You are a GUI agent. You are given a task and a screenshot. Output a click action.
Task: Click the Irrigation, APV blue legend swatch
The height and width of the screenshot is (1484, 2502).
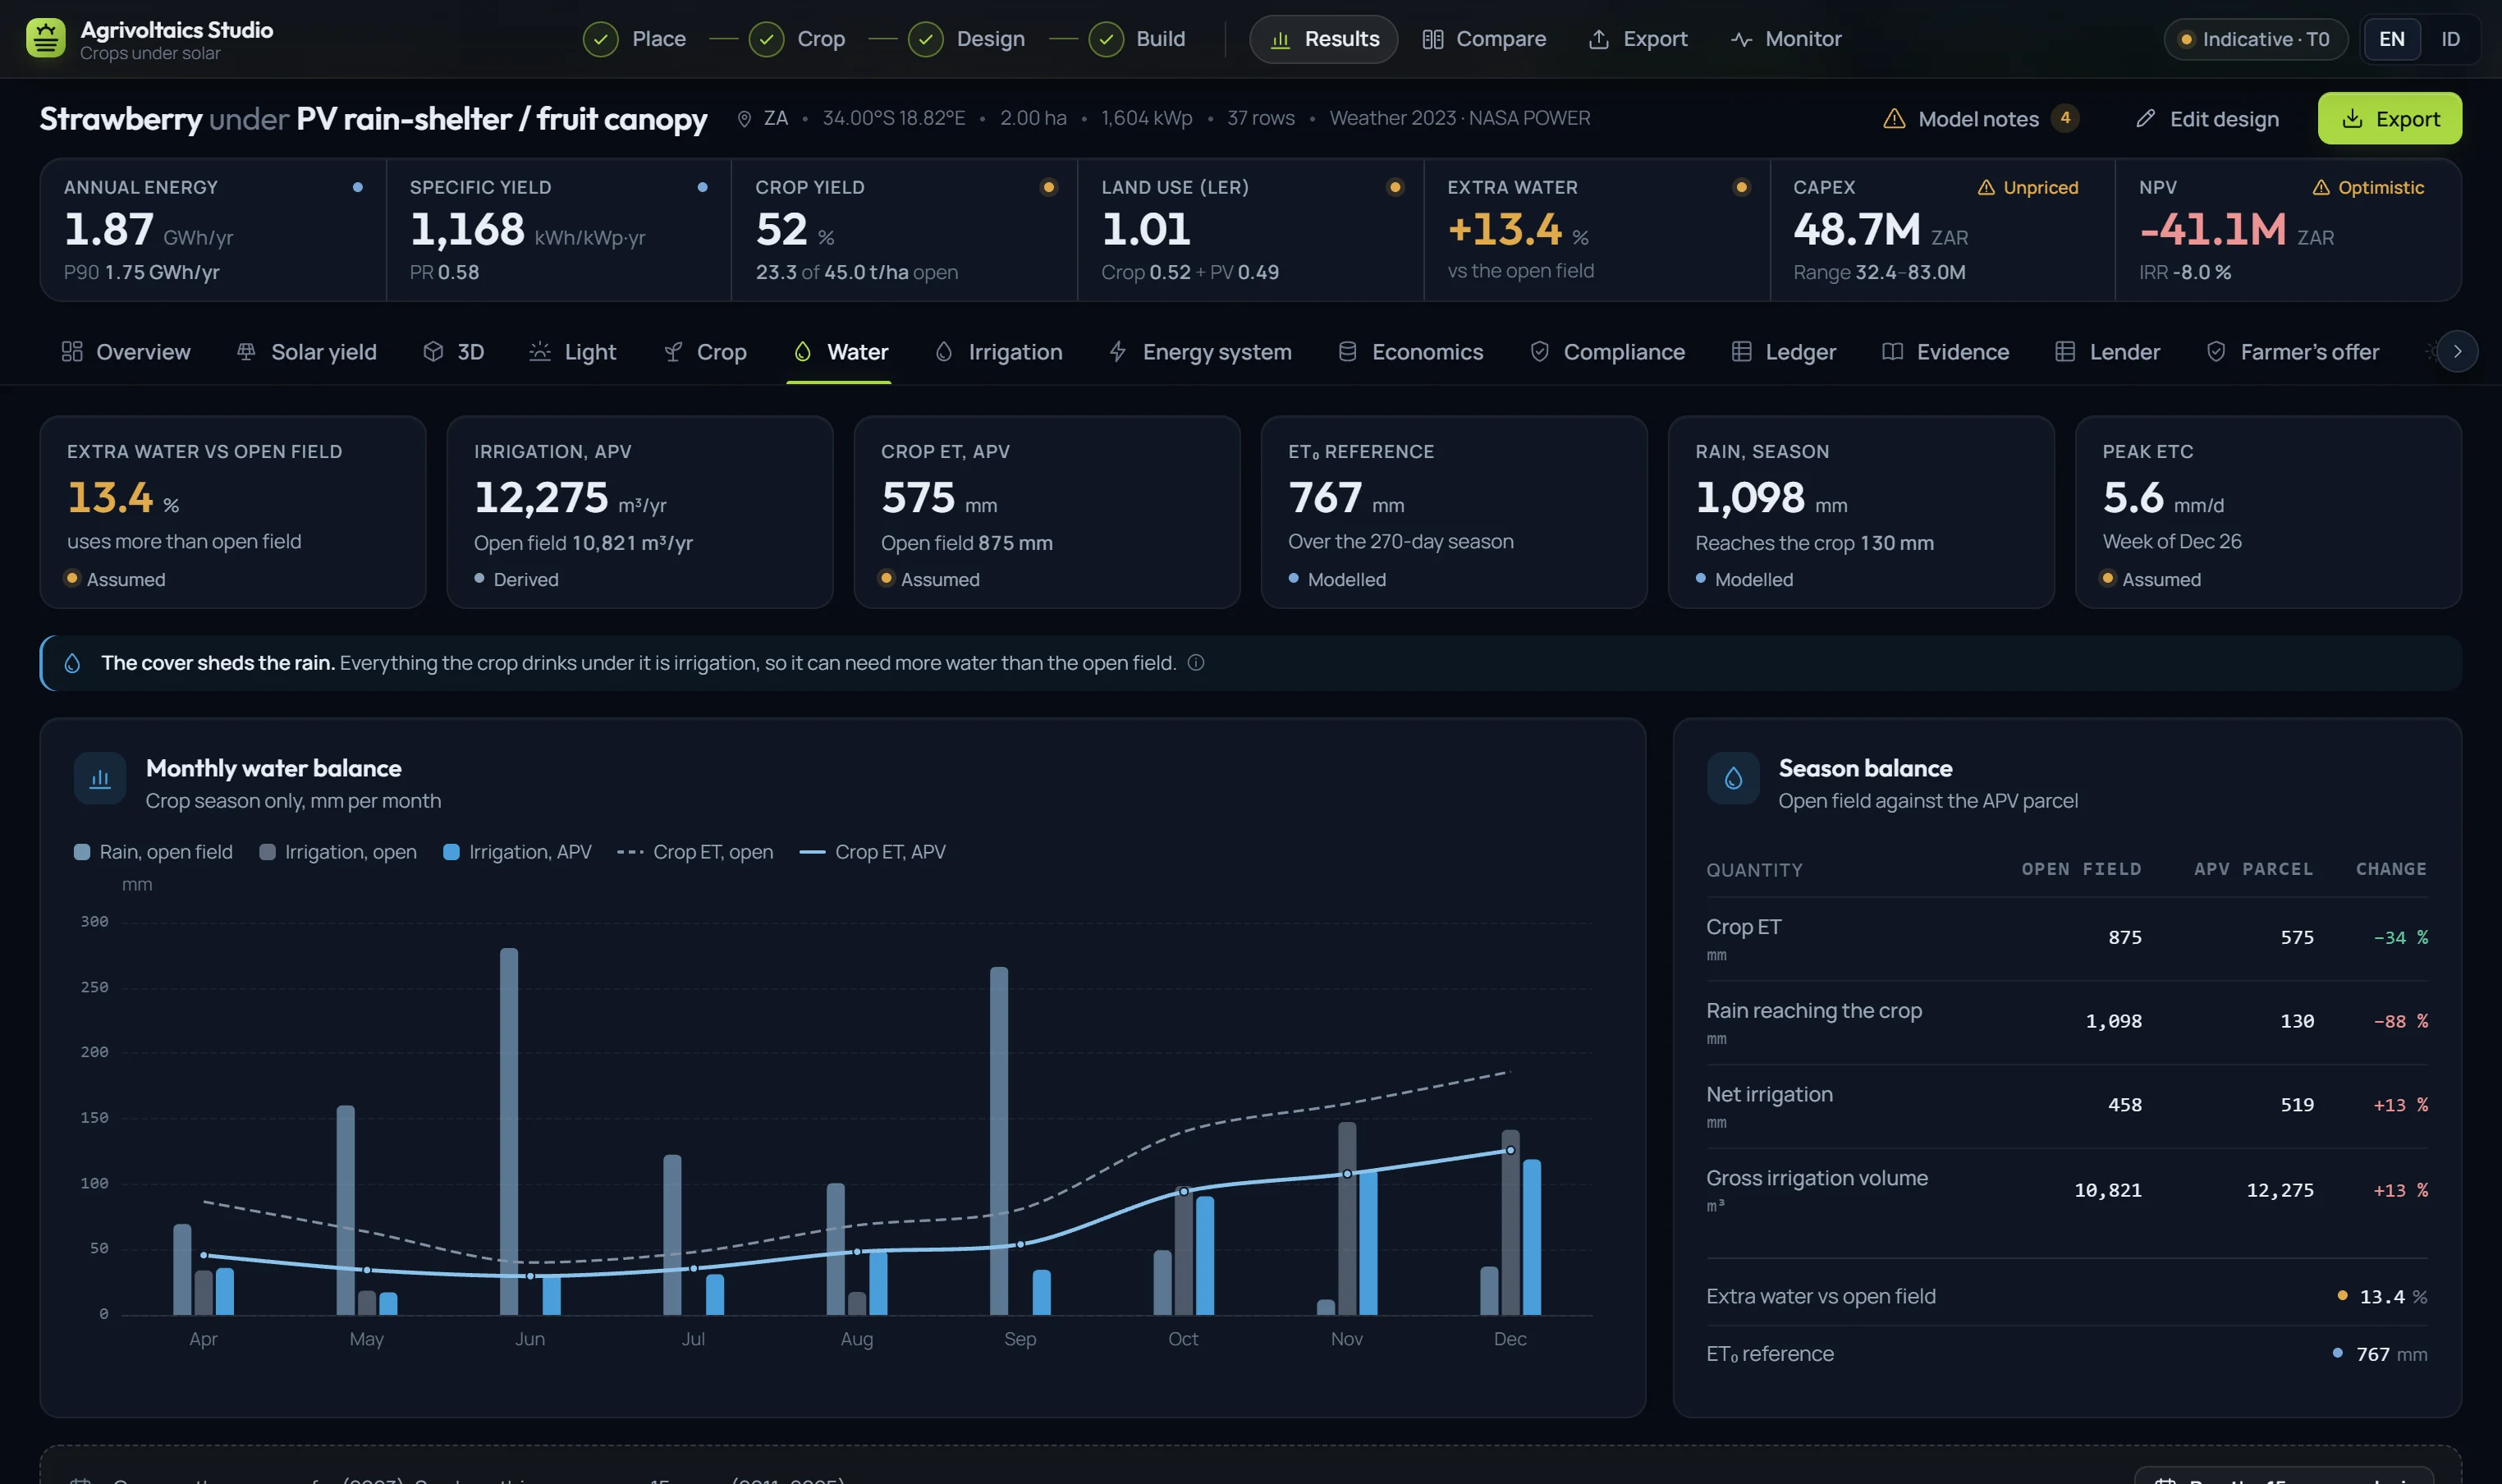[451, 852]
